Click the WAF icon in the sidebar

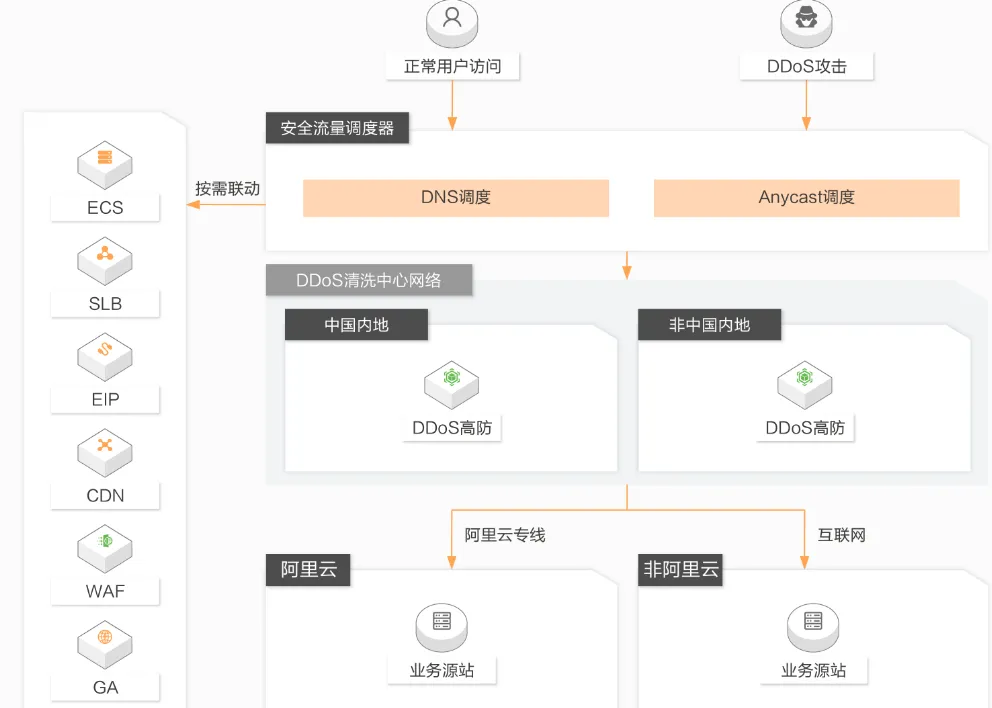tap(103, 548)
